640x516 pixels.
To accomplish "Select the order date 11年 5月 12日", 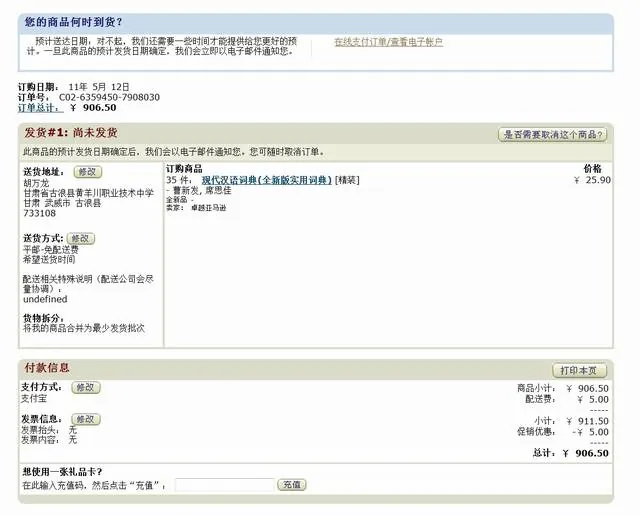I will click(x=99, y=87).
